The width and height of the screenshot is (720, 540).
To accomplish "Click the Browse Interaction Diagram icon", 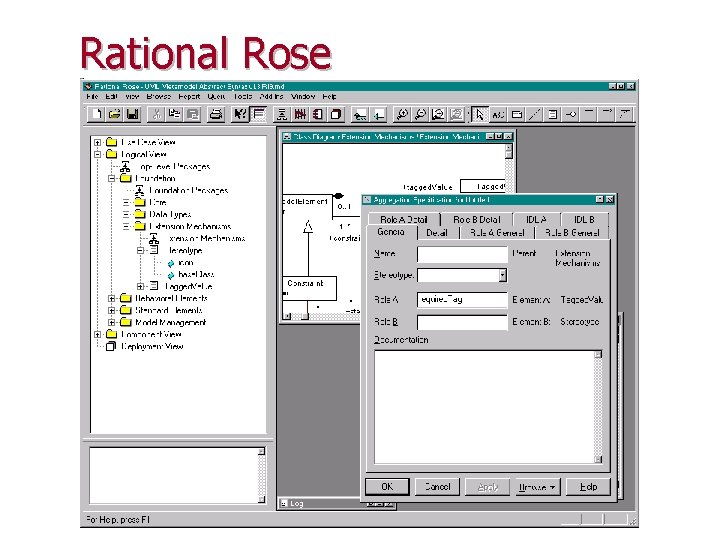I will click(300, 114).
